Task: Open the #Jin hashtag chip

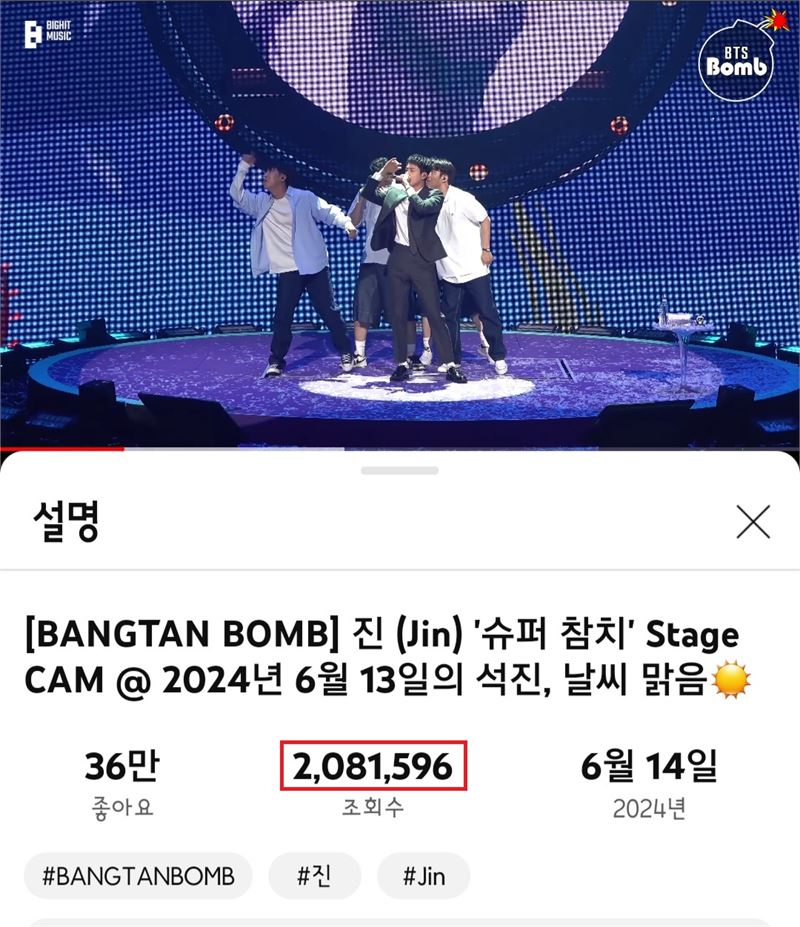Action: pos(423,876)
